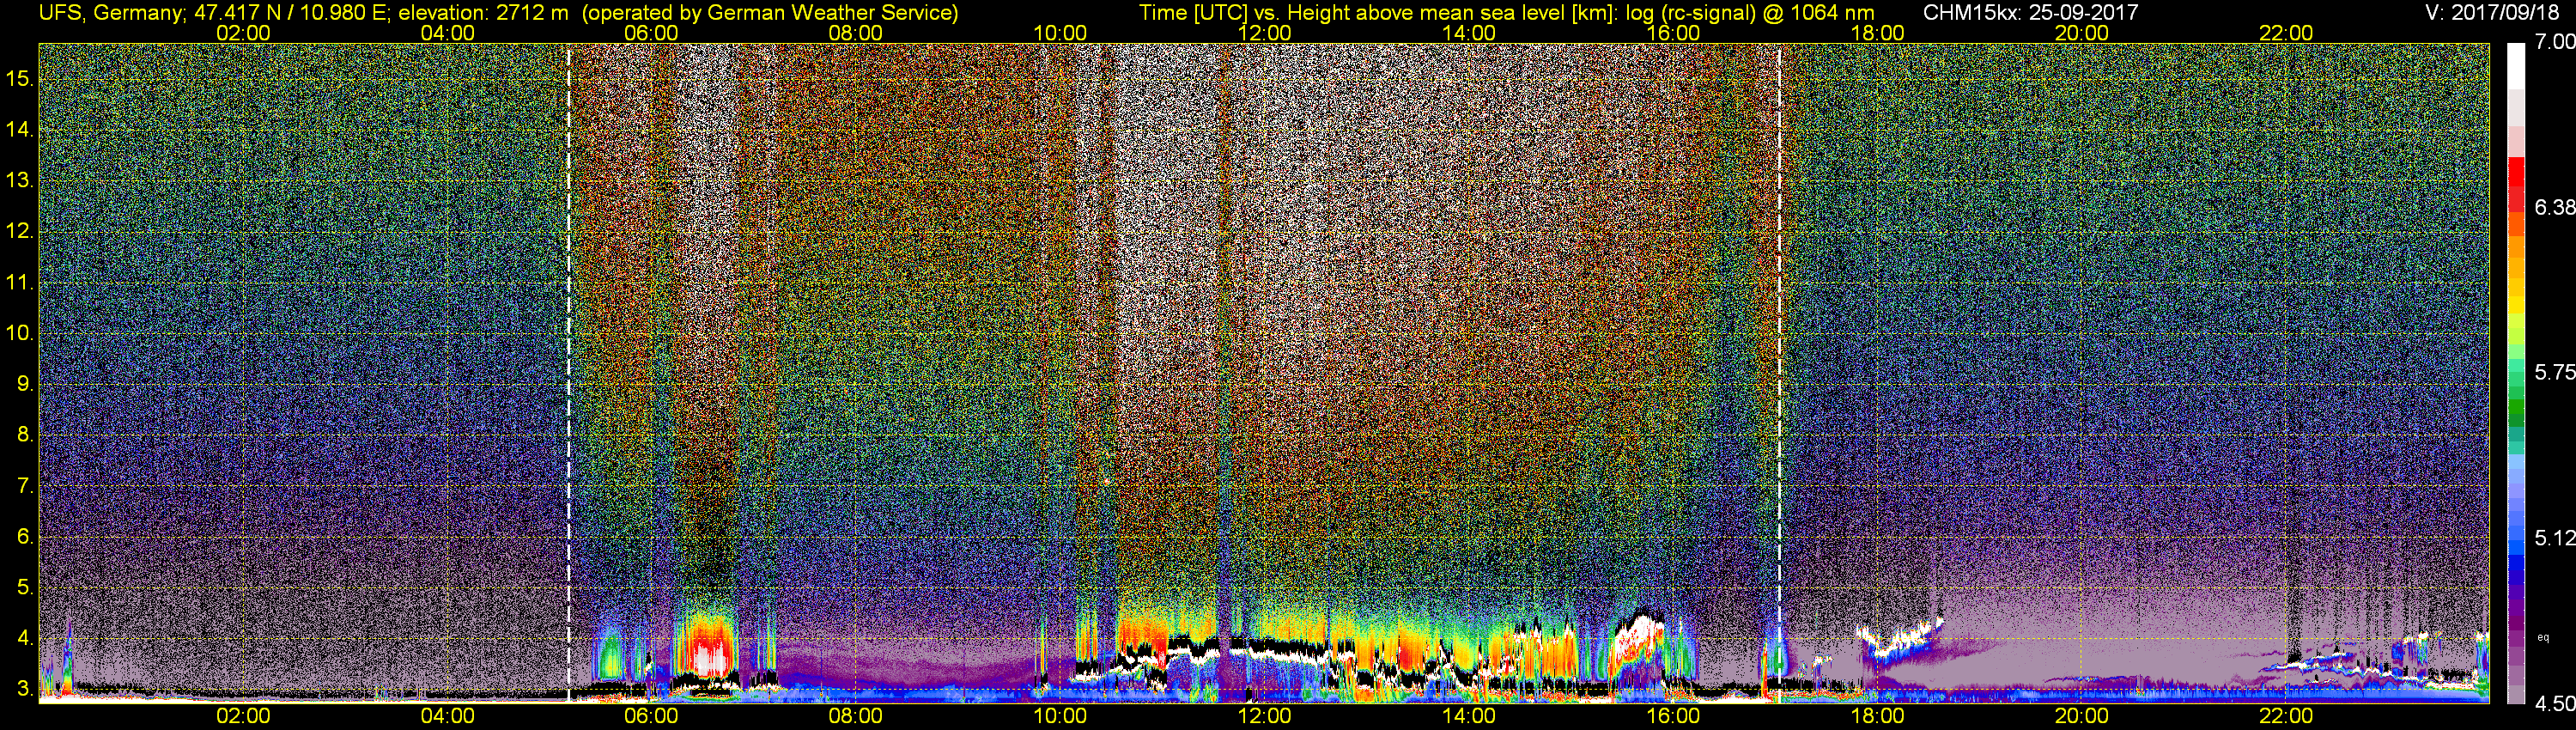
Task: Click the station title 'UFS, Germany' text
Action: [x=109, y=13]
